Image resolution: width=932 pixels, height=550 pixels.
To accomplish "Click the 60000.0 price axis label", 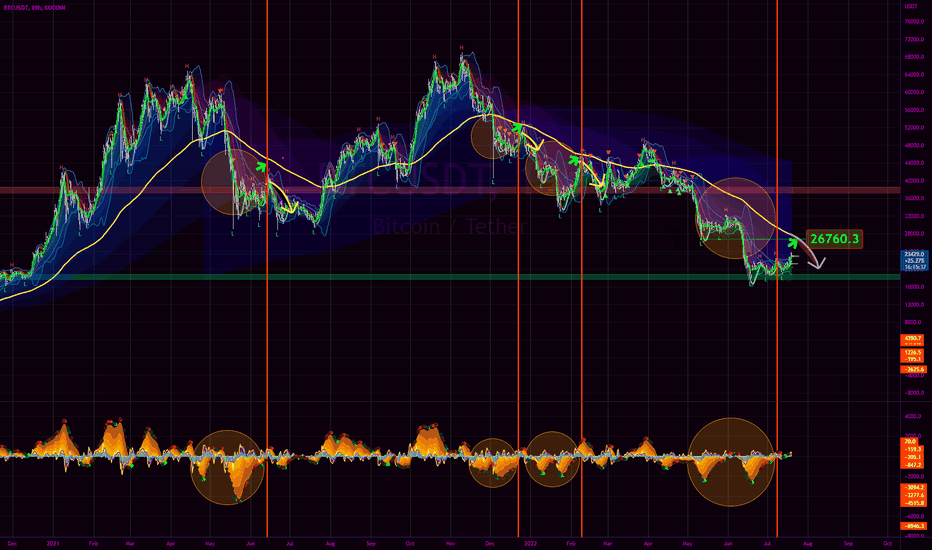I will click(914, 92).
